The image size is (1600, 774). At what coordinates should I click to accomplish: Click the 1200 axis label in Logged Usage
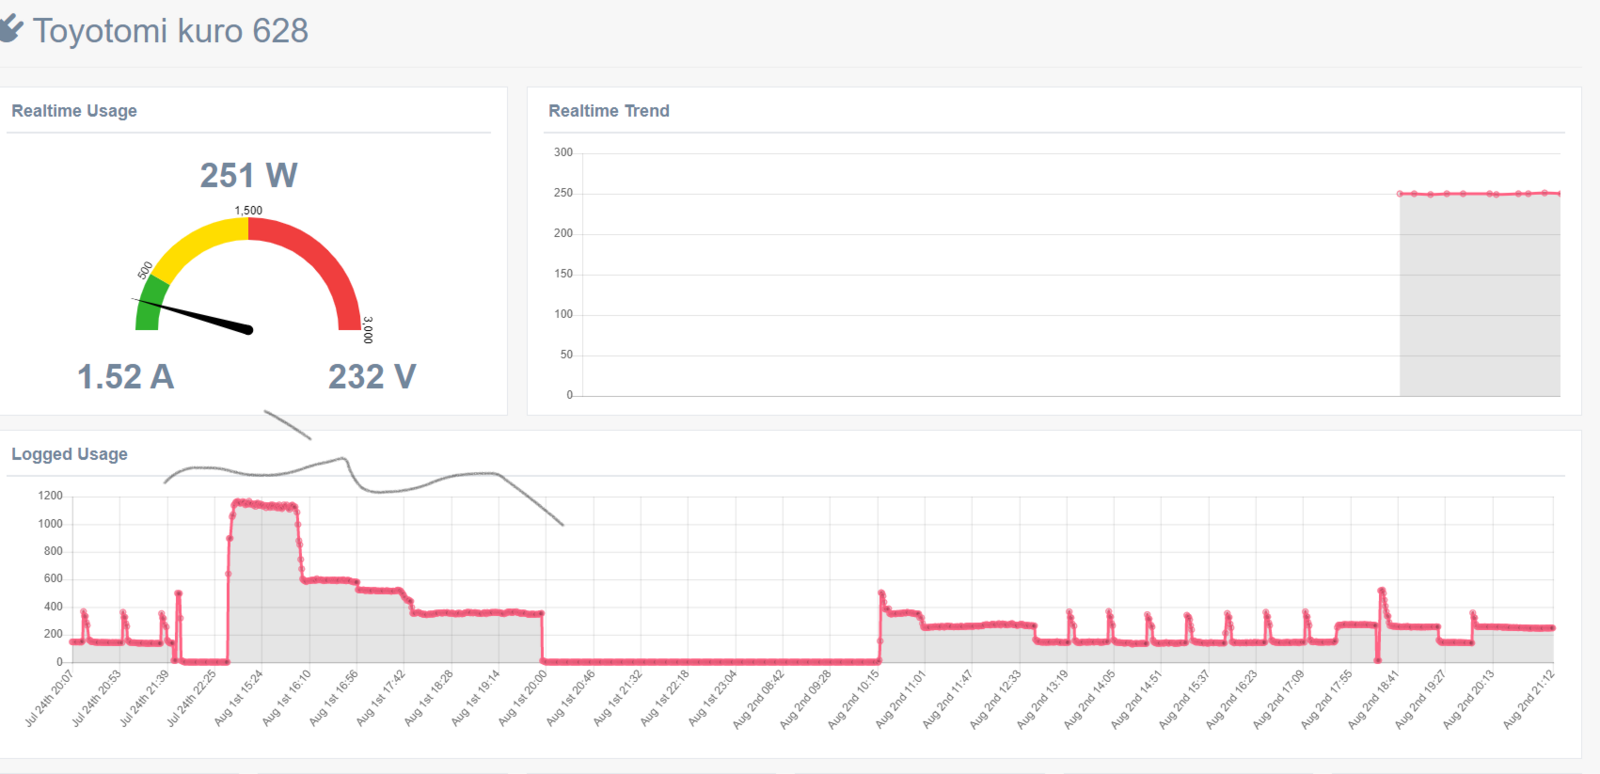click(x=50, y=496)
